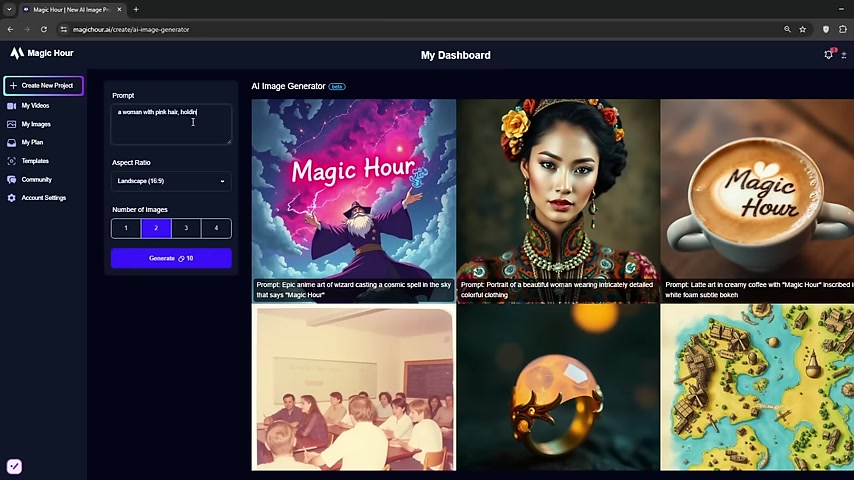This screenshot has width=854, height=480.
Task: Open Templates in sidebar
Action: [x=35, y=161]
